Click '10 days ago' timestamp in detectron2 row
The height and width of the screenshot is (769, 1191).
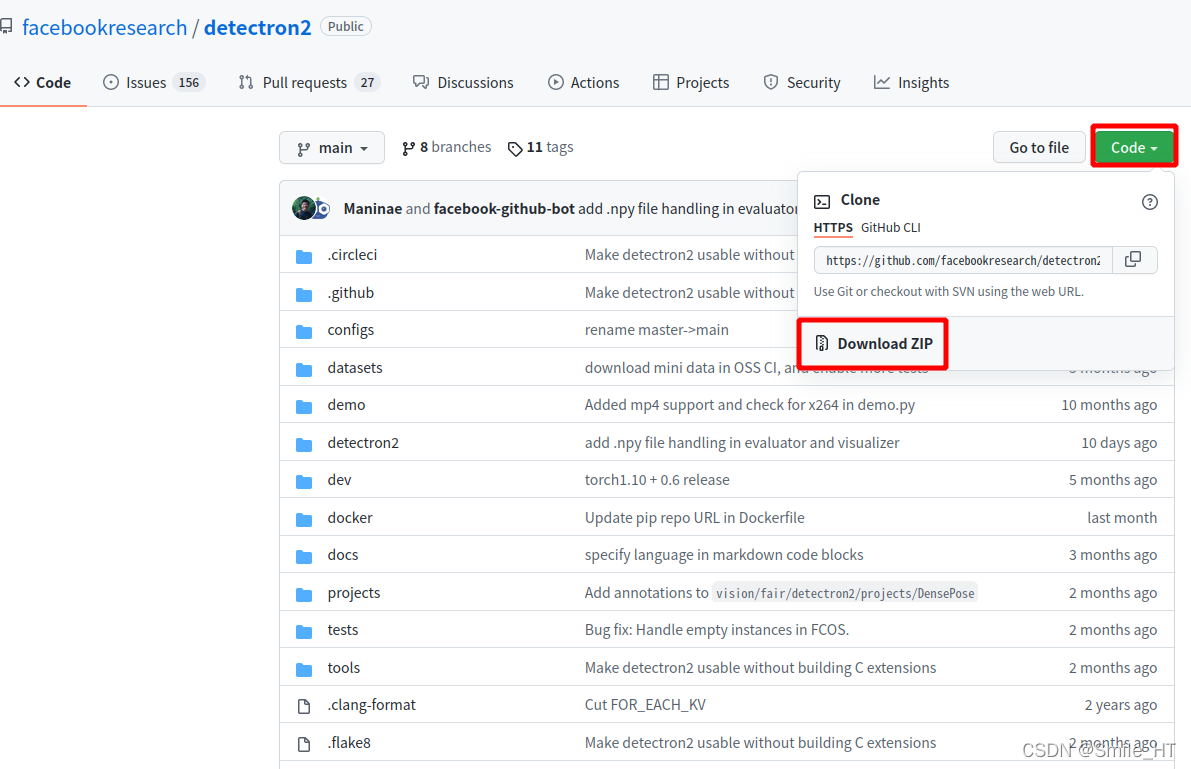pos(1119,442)
